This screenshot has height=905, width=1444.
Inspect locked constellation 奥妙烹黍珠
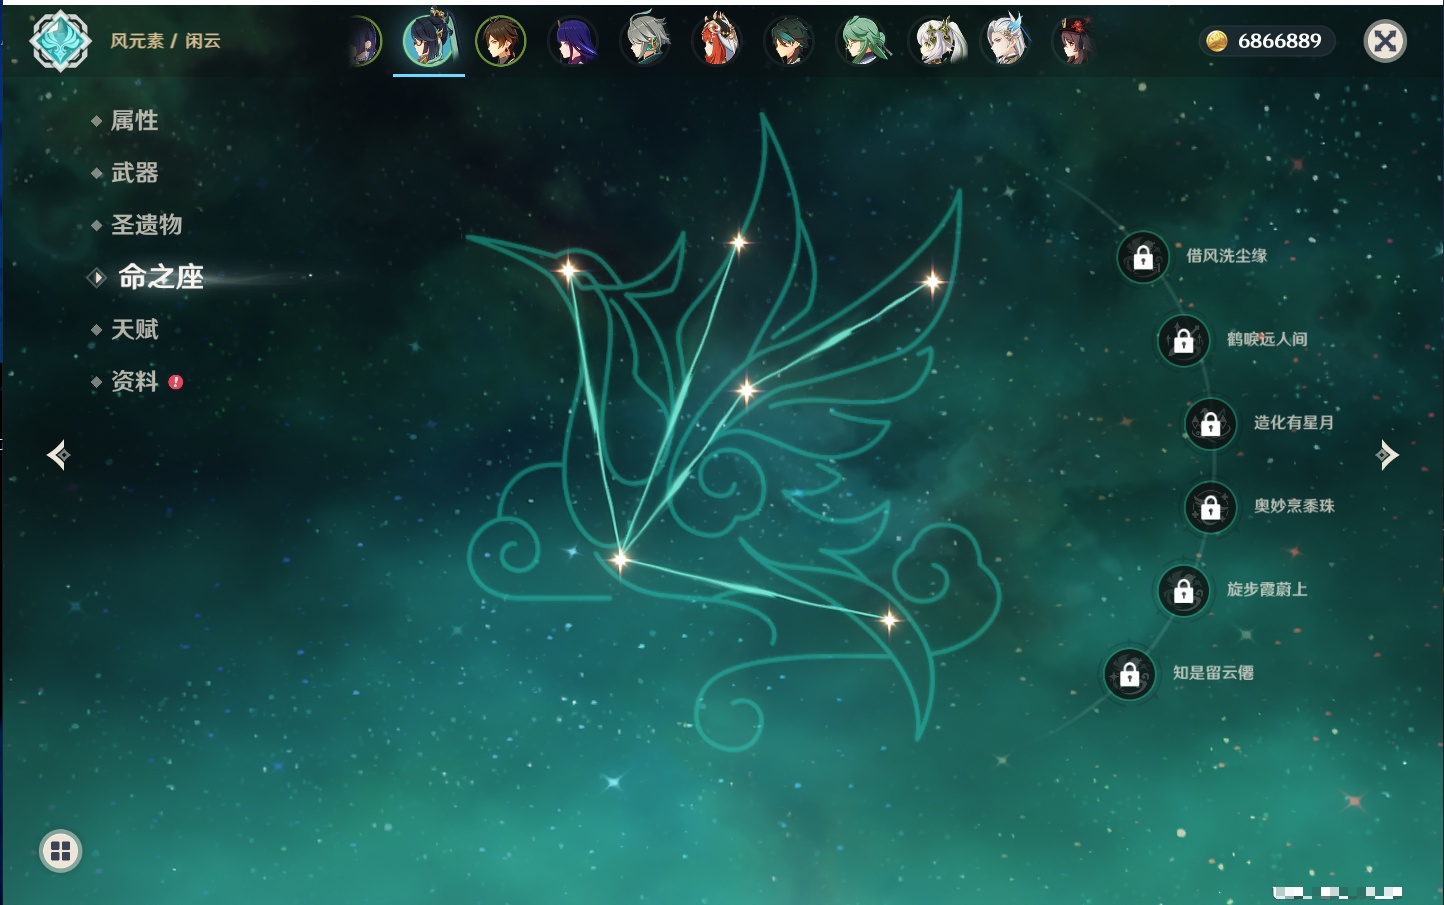1211,507
